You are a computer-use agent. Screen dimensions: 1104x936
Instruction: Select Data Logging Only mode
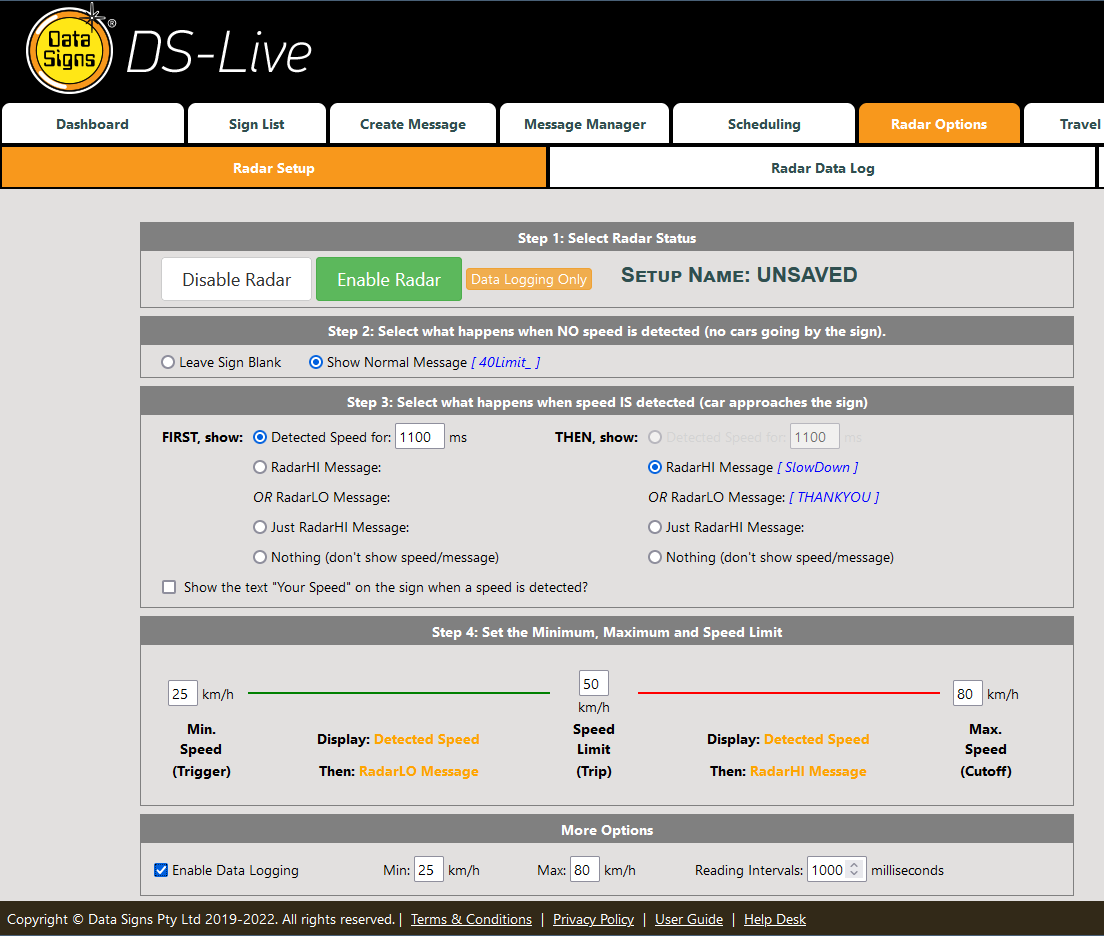(529, 279)
